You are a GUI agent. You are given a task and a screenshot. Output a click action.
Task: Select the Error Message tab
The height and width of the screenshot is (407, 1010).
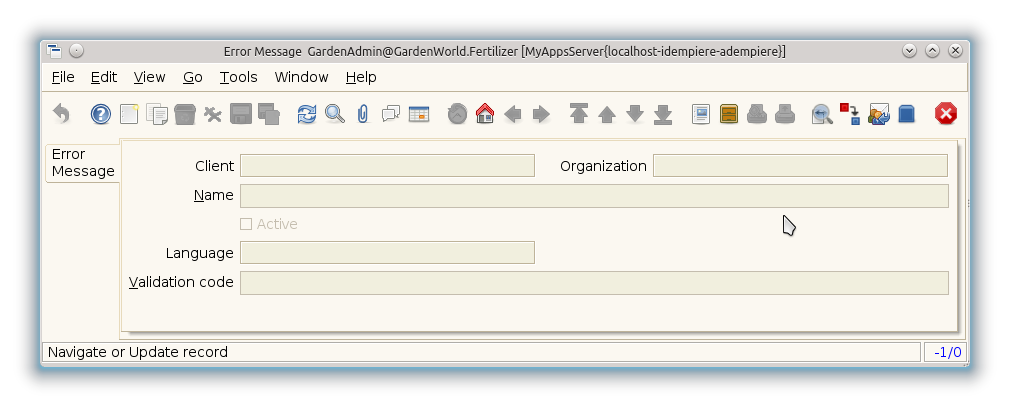83,163
